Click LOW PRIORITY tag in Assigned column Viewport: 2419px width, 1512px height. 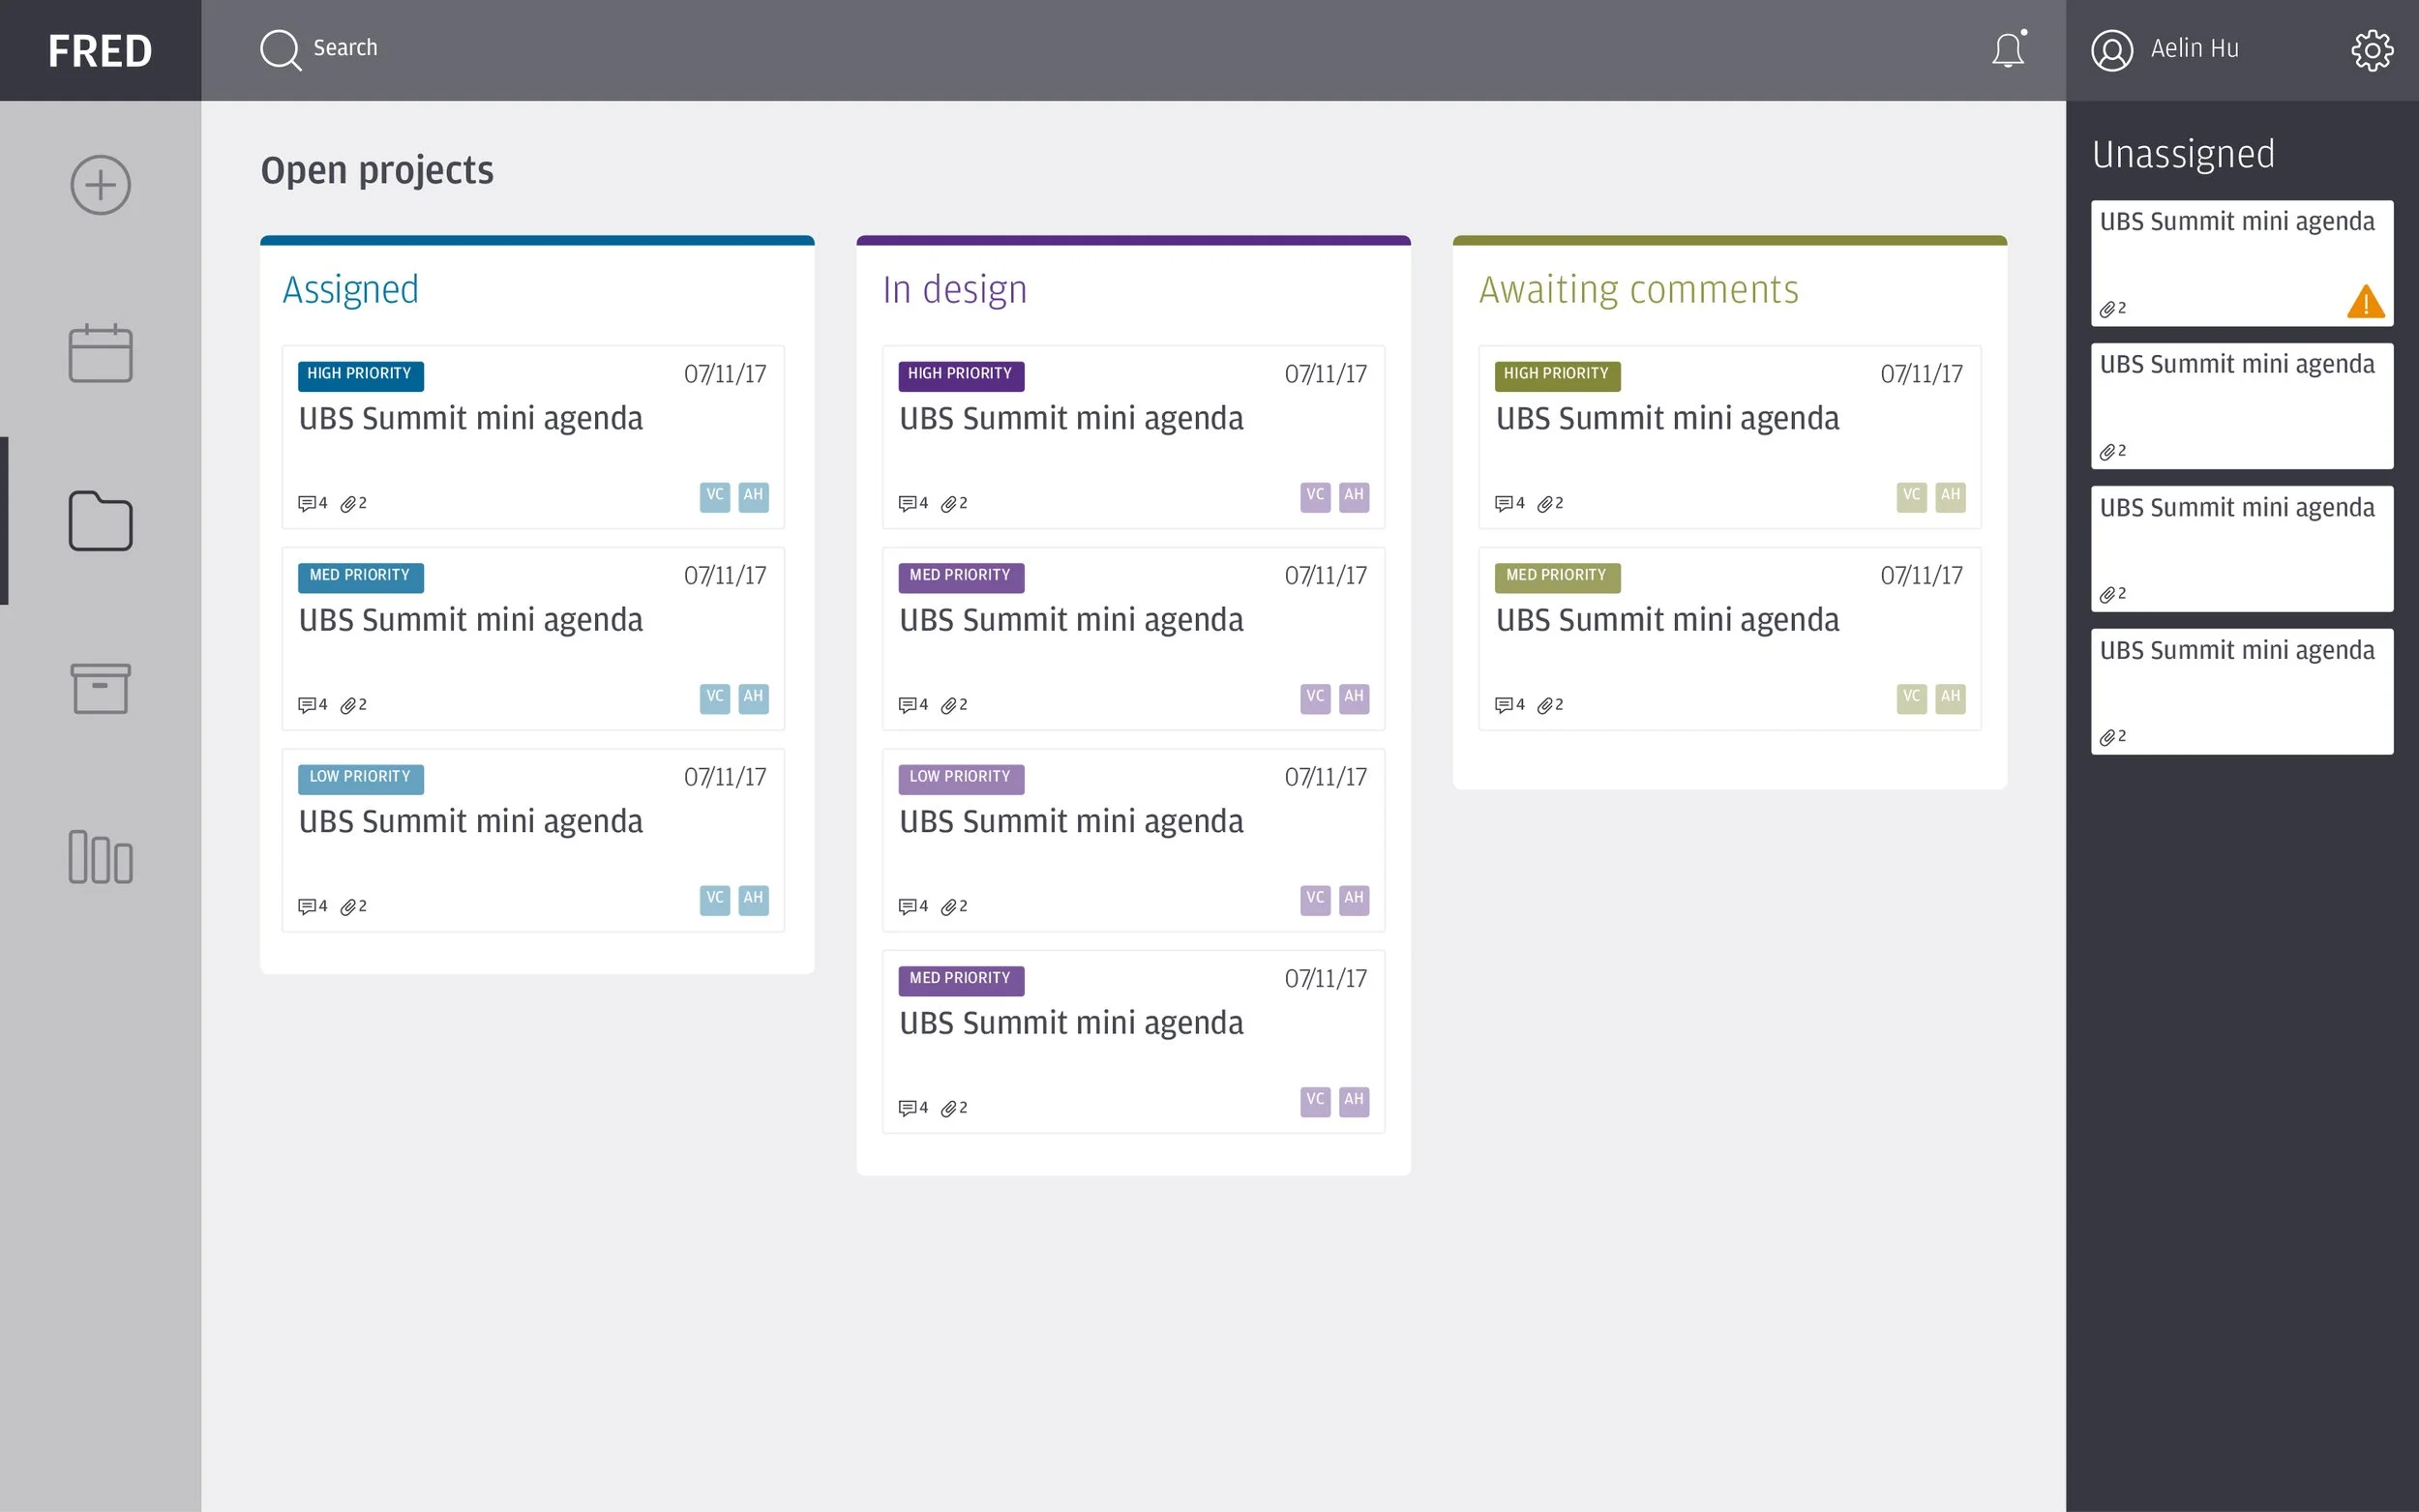pyautogui.click(x=360, y=777)
